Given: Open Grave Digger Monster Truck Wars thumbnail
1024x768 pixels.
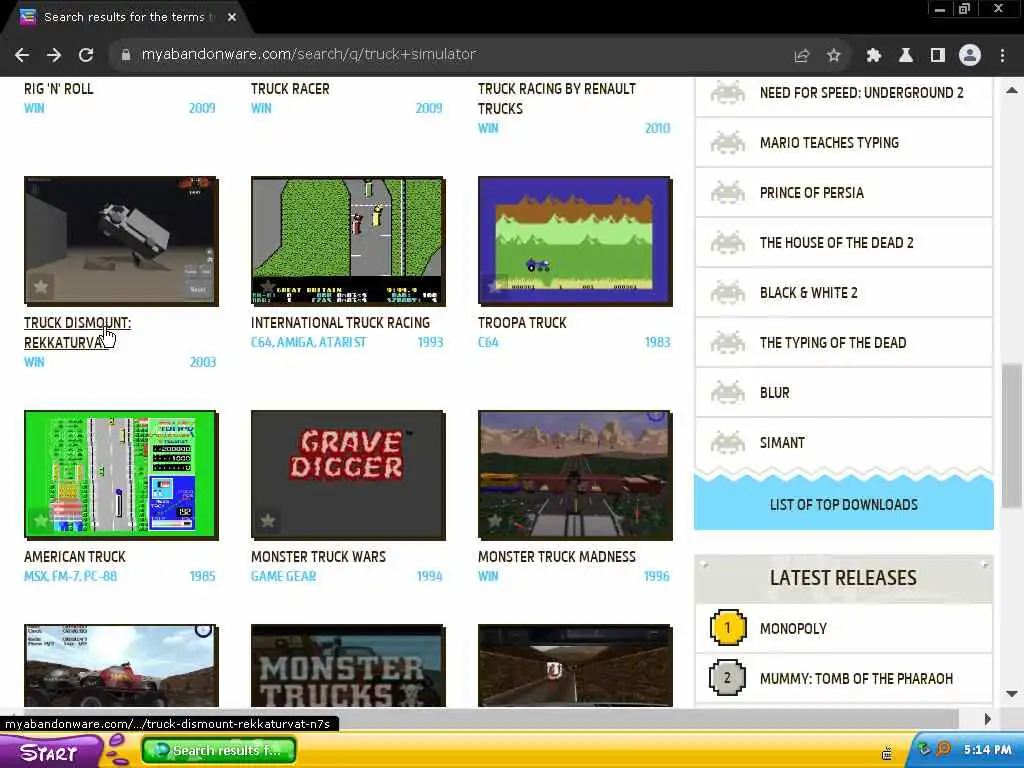Looking at the screenshot, I should [x=348, y=475].
